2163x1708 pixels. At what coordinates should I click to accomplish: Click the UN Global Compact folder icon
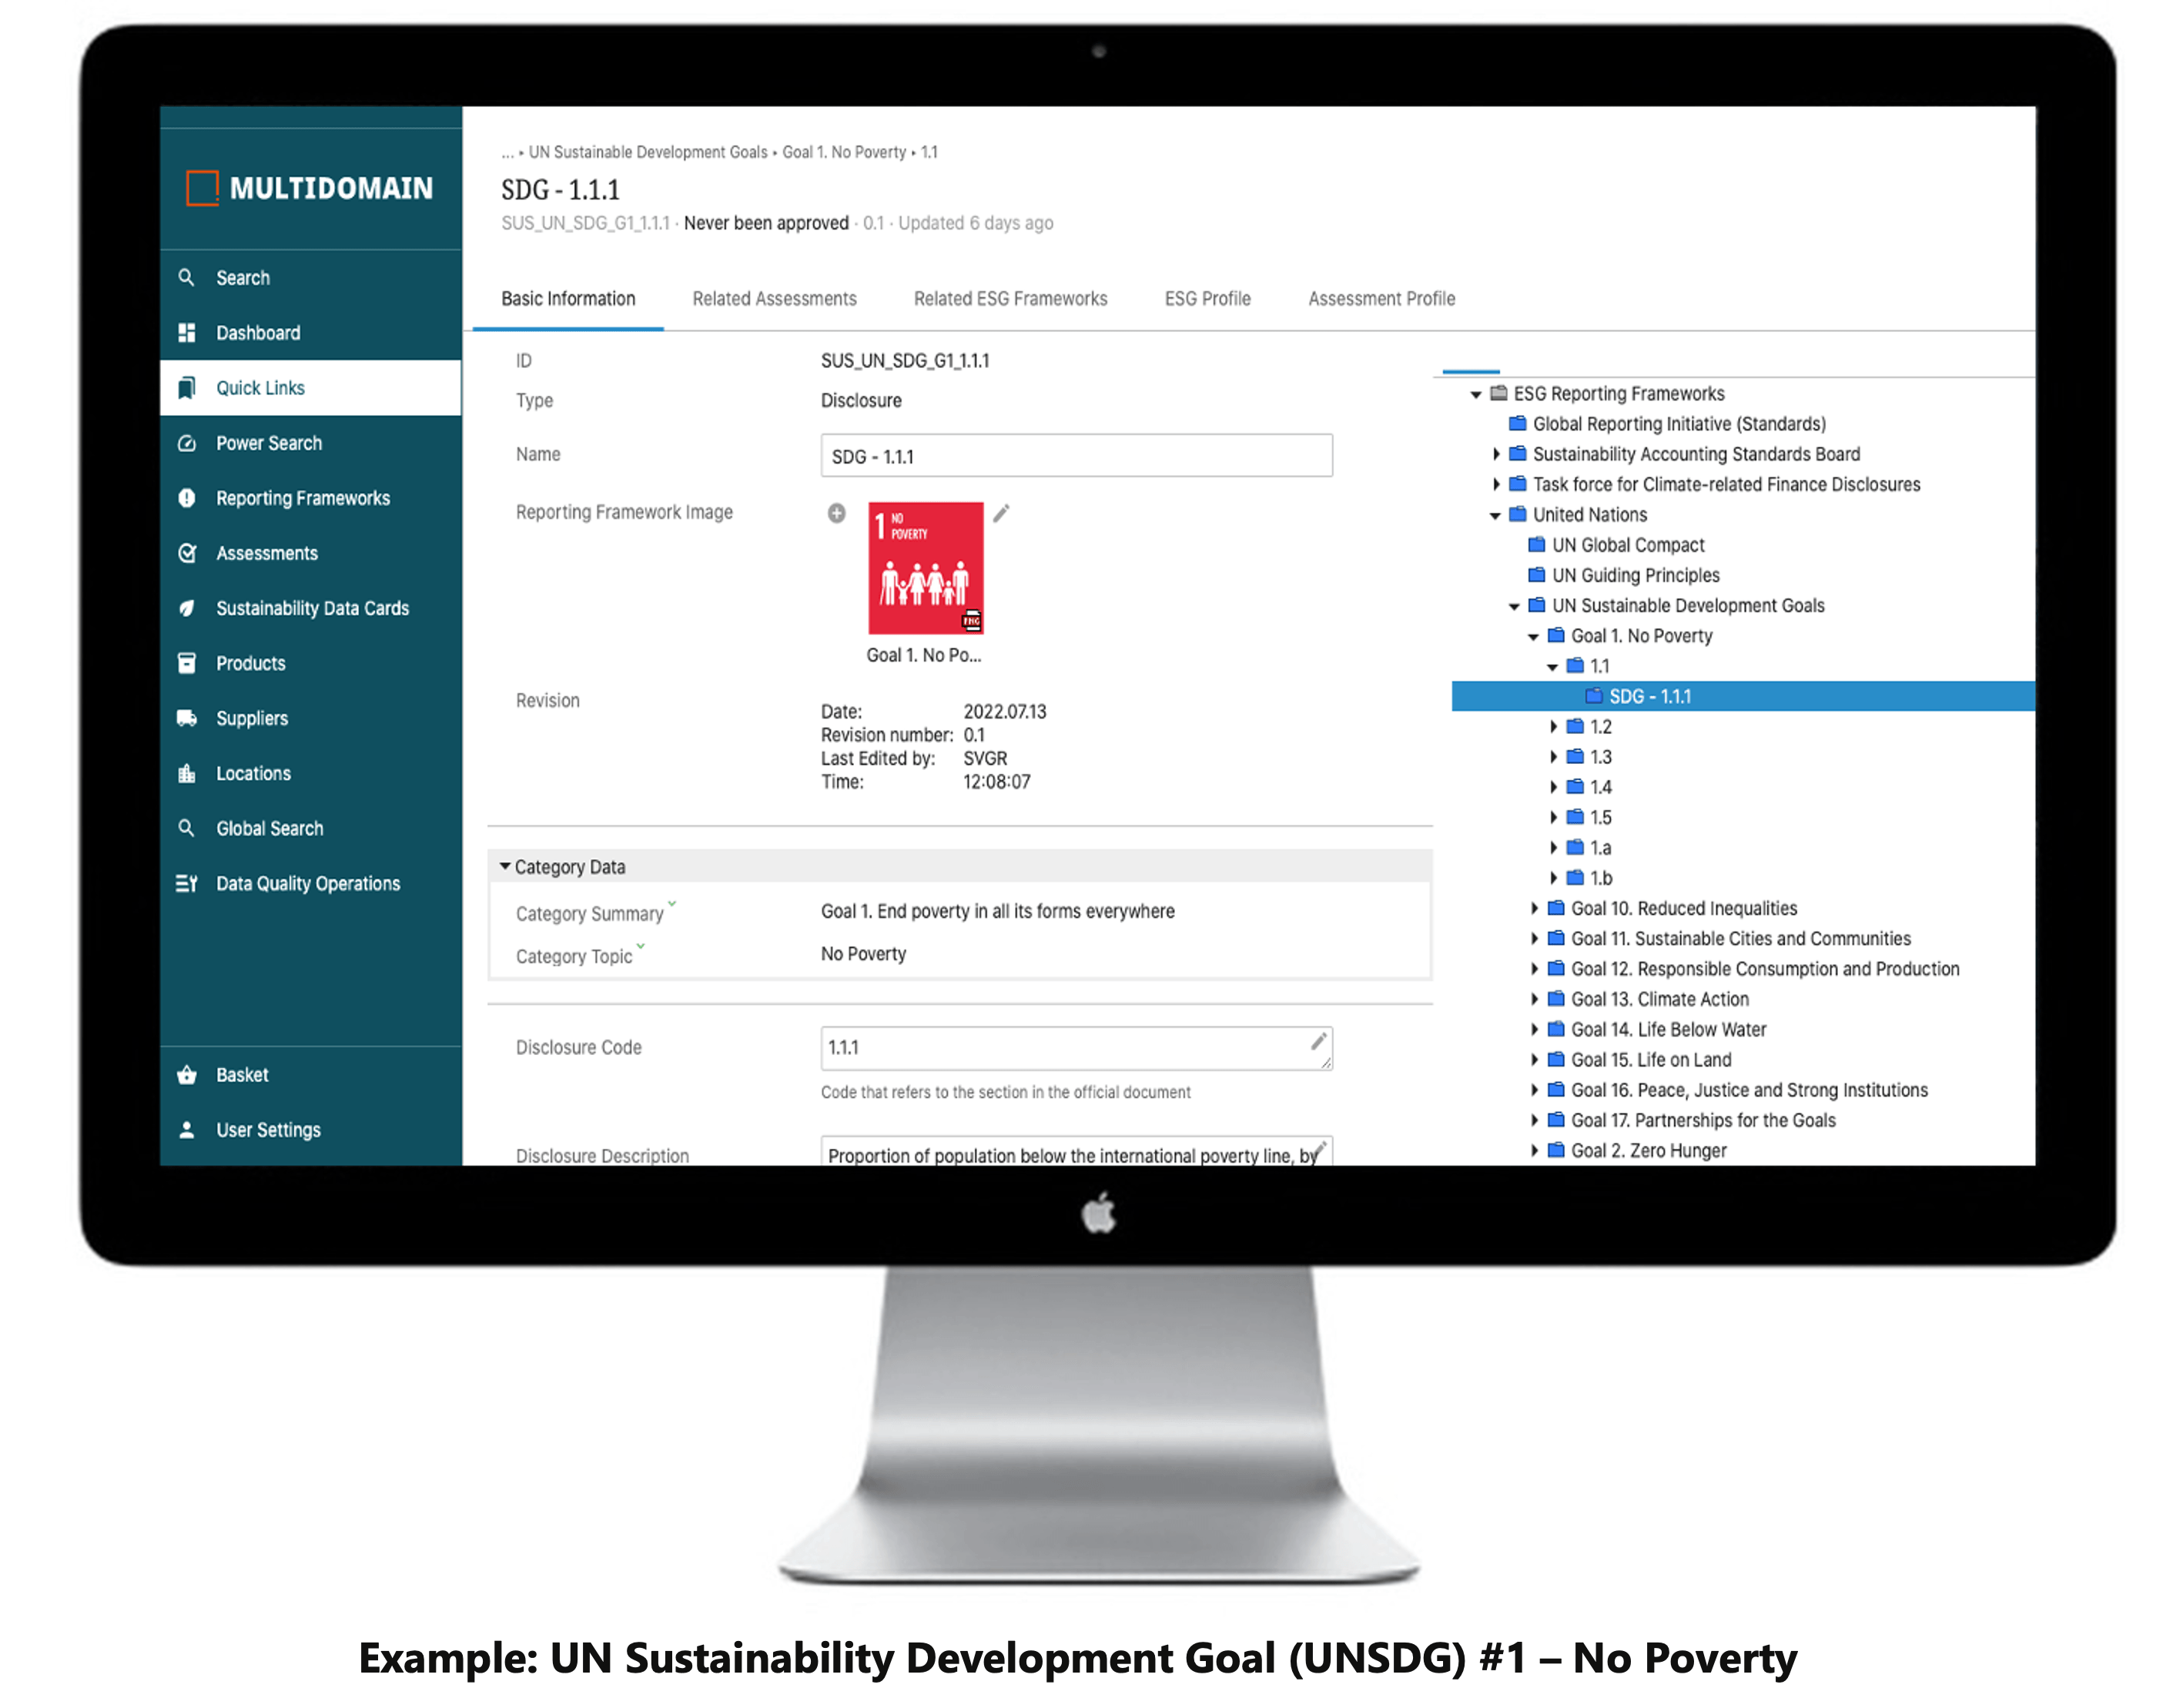[x=1537, y=544]
